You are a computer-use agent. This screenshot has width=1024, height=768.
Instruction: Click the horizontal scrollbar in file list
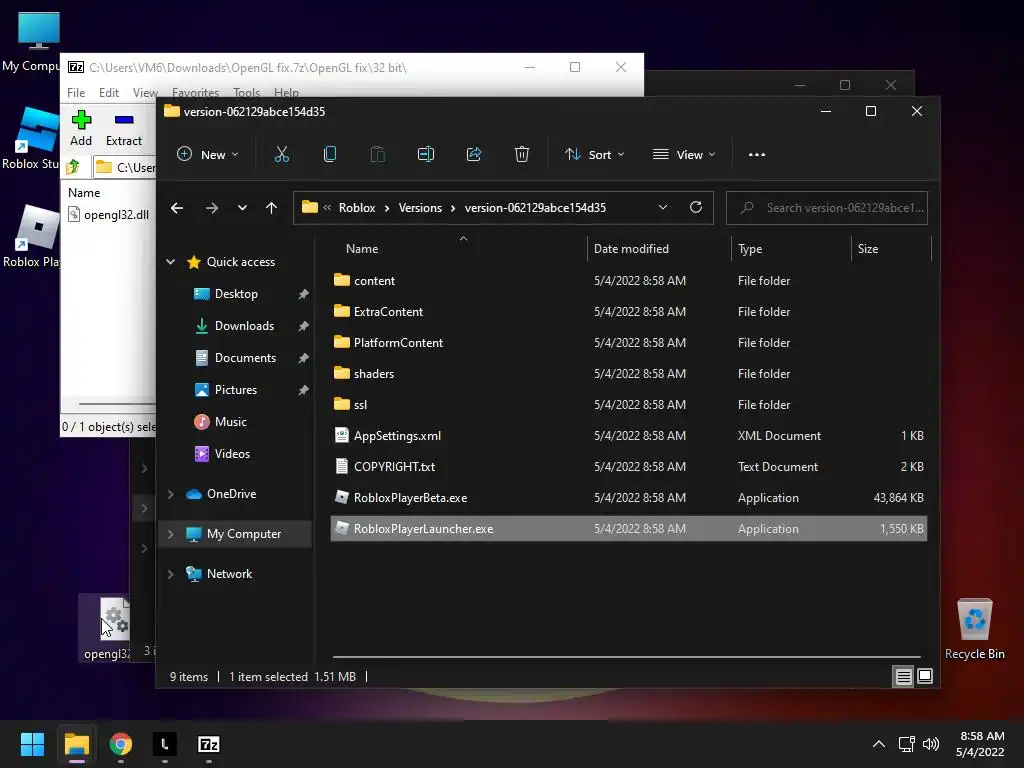pyautogui.click(x=626, y=656)
